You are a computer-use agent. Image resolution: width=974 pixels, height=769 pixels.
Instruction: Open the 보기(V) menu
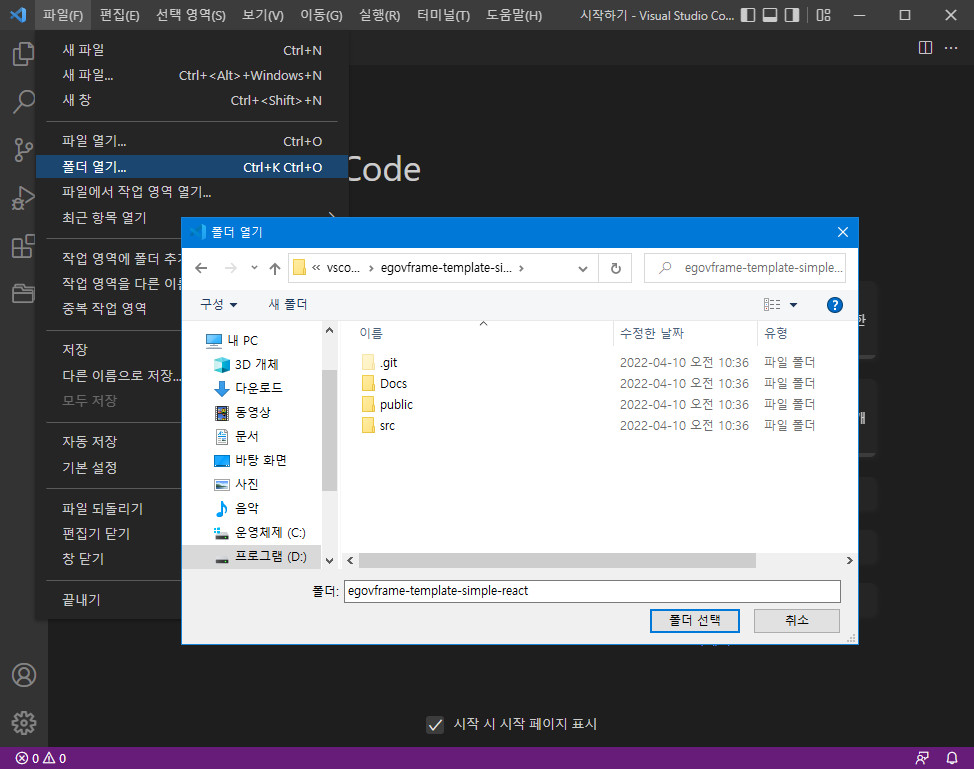pyautogui.click(x=263, y=15)
